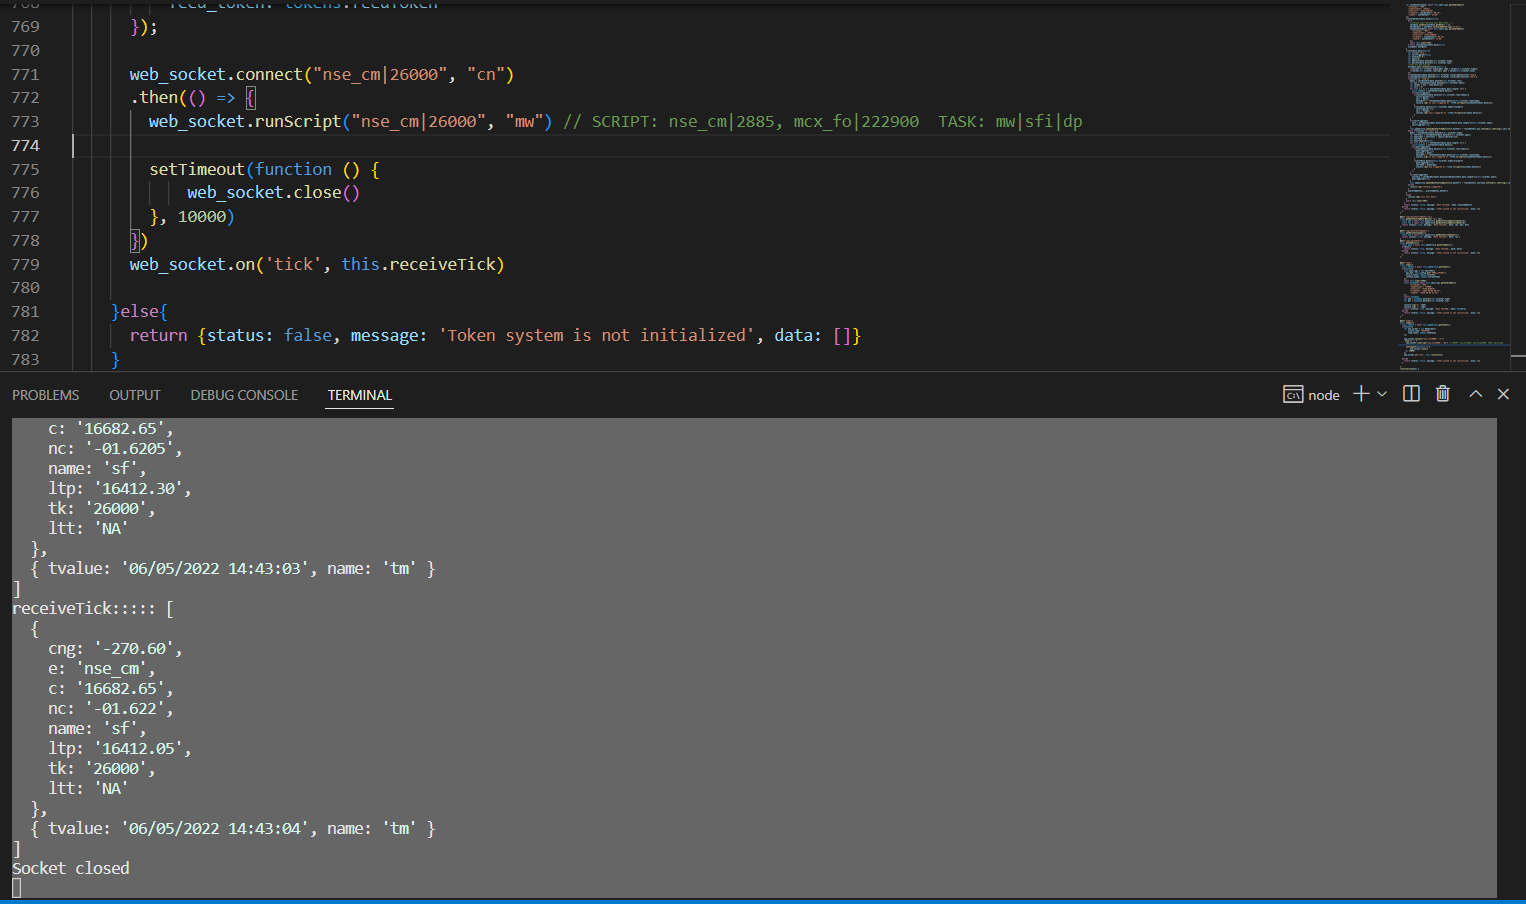
Task: Select tvalue '06/05/2022 14:43:04' in terminal
Action: (x=215, y=828)
